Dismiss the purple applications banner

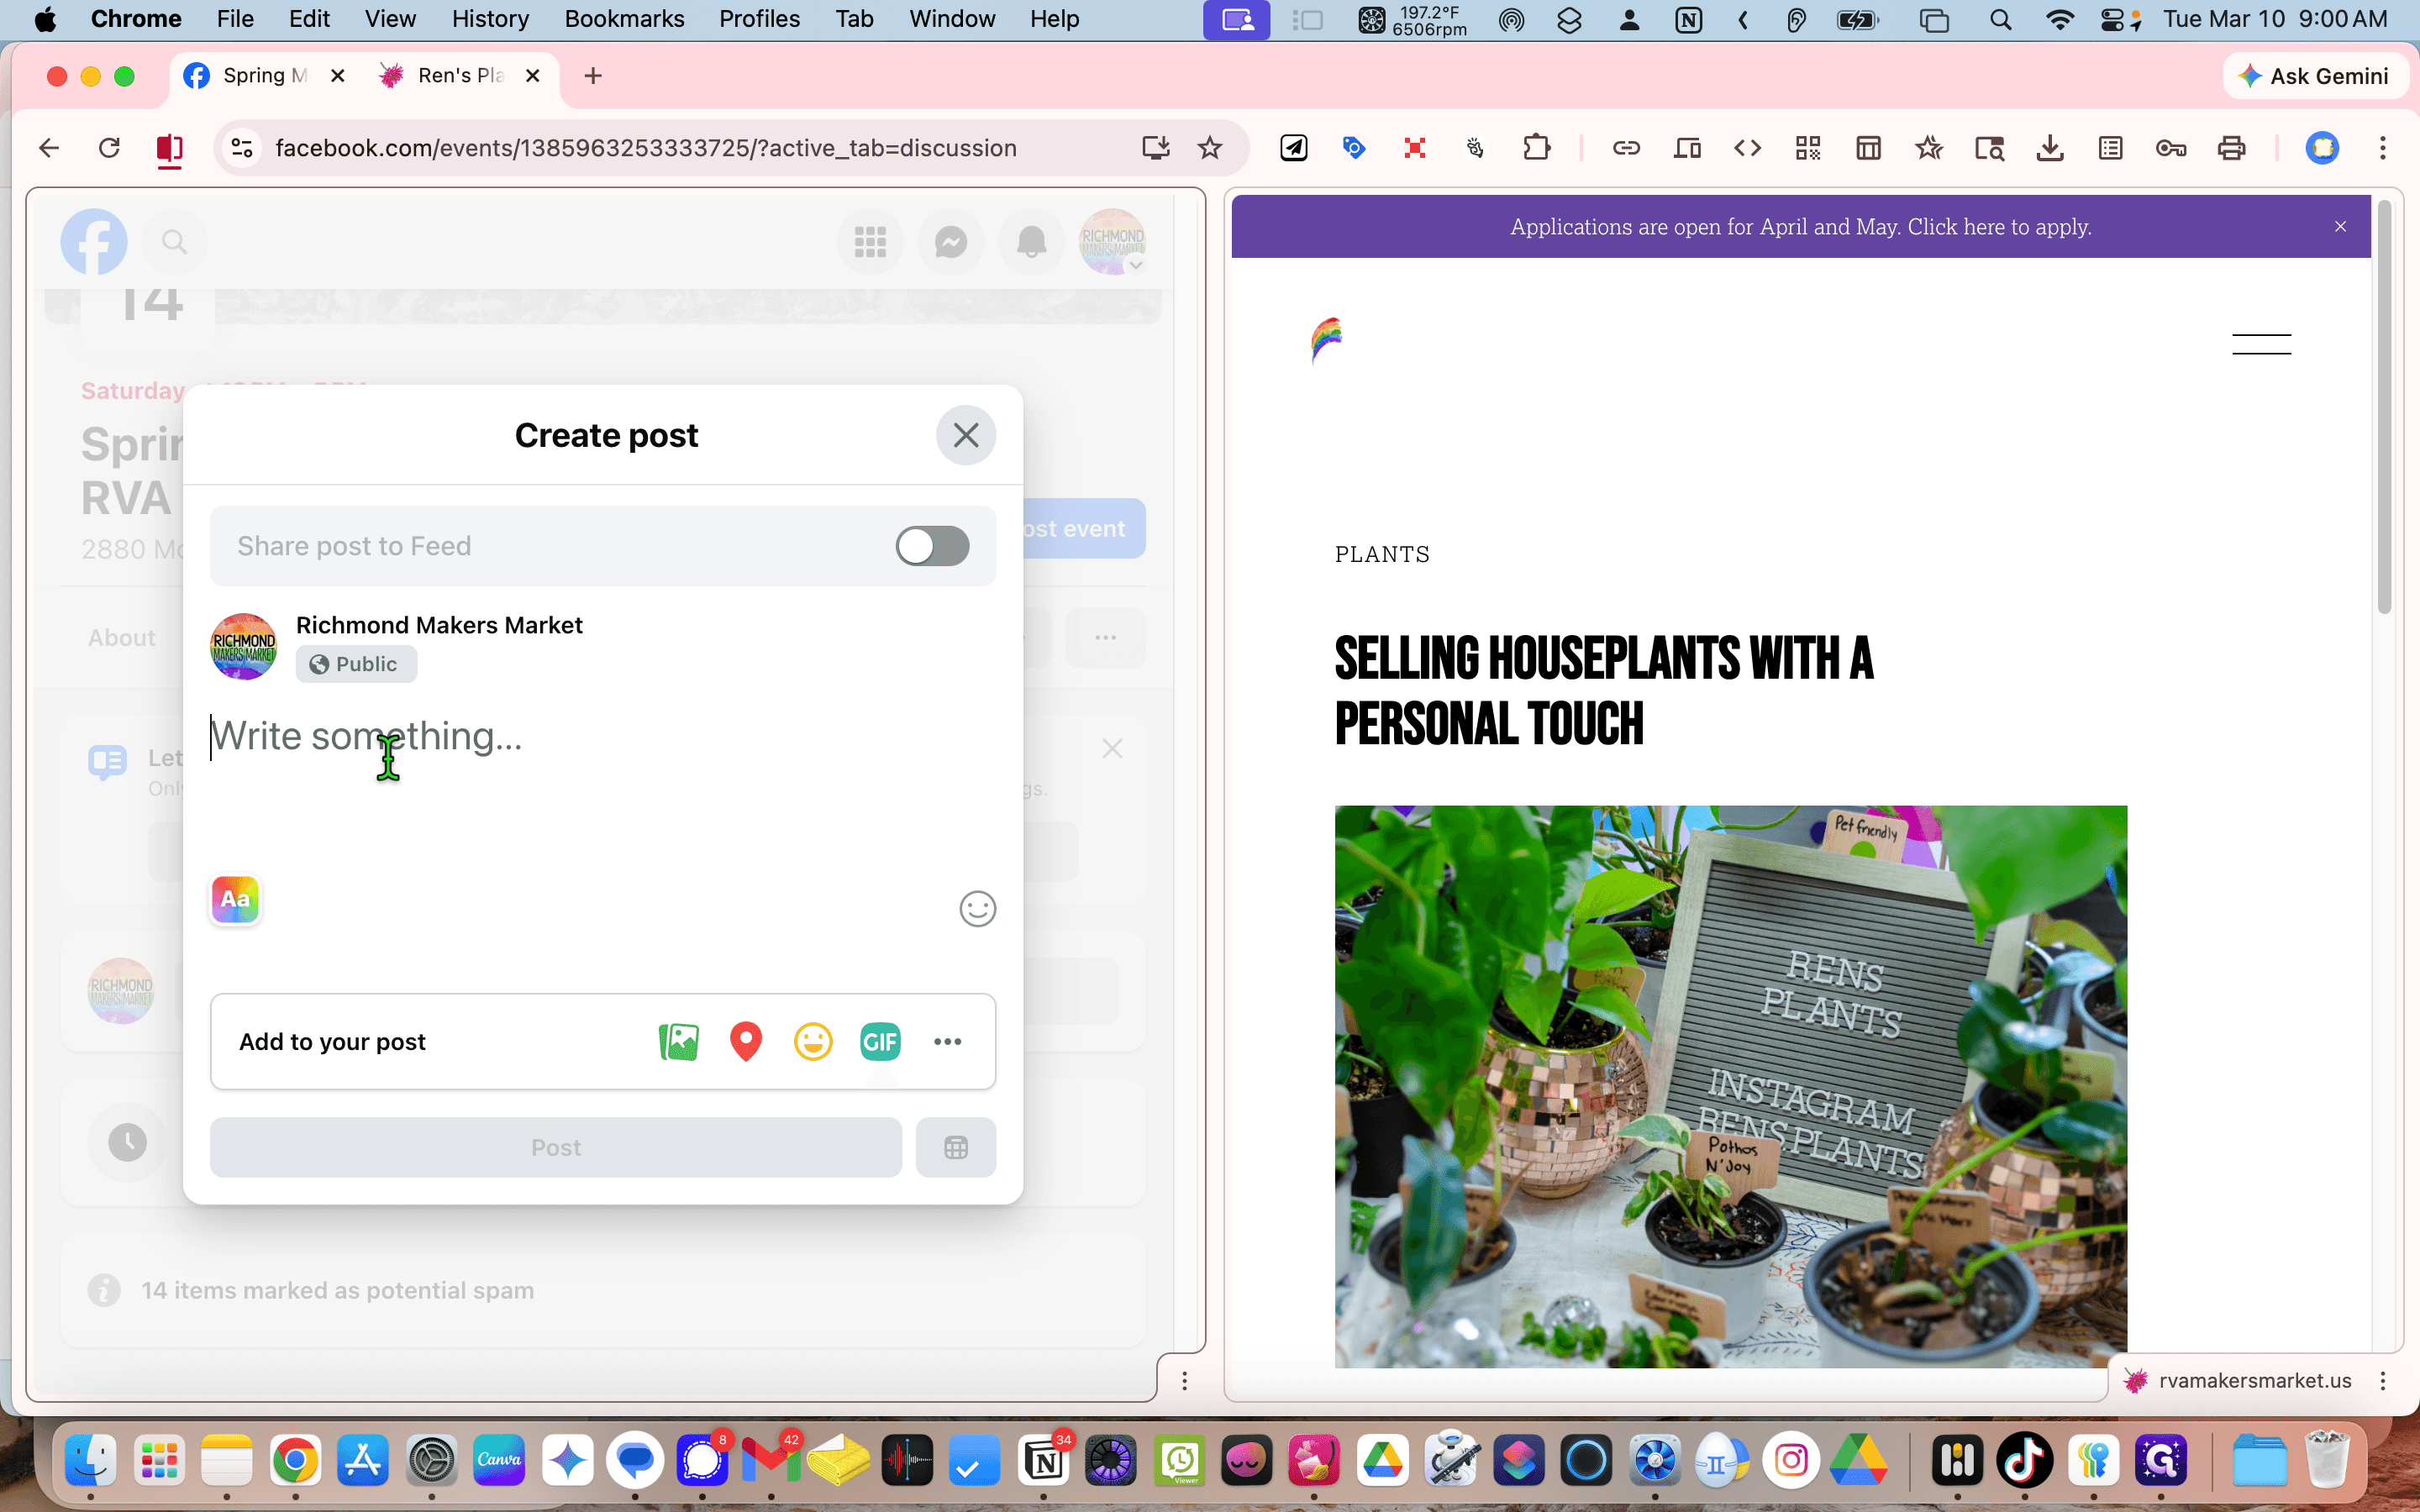(2340, 227)
